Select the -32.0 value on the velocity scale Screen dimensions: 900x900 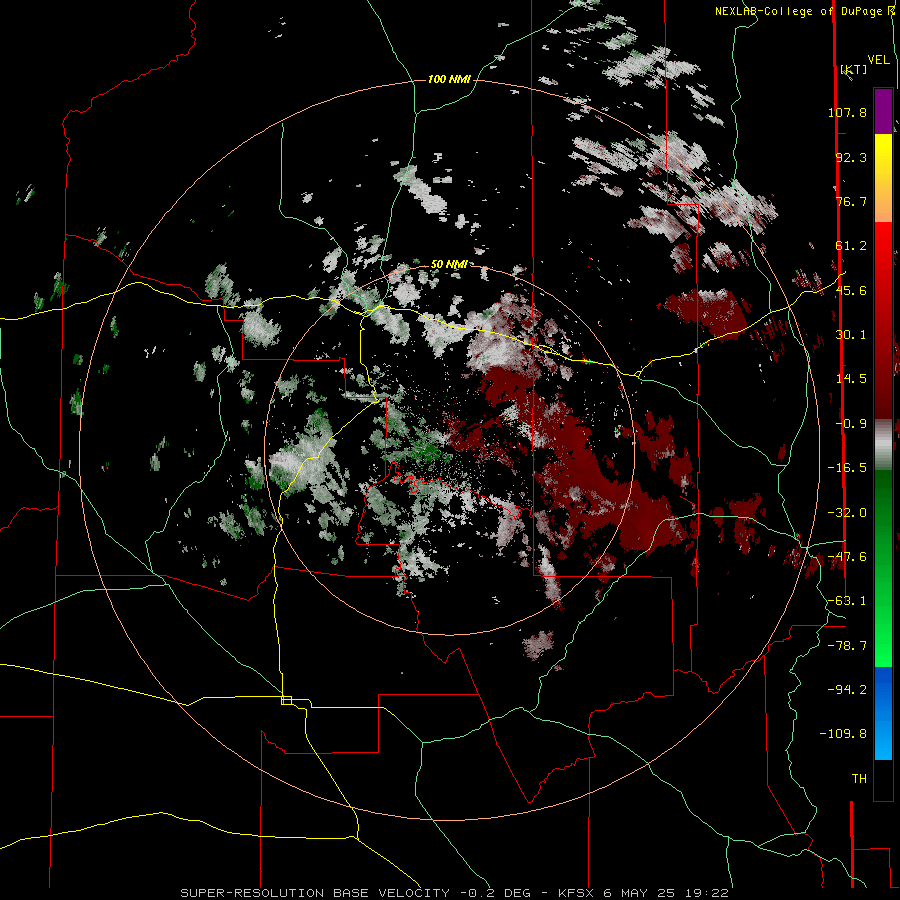[847, 513]
